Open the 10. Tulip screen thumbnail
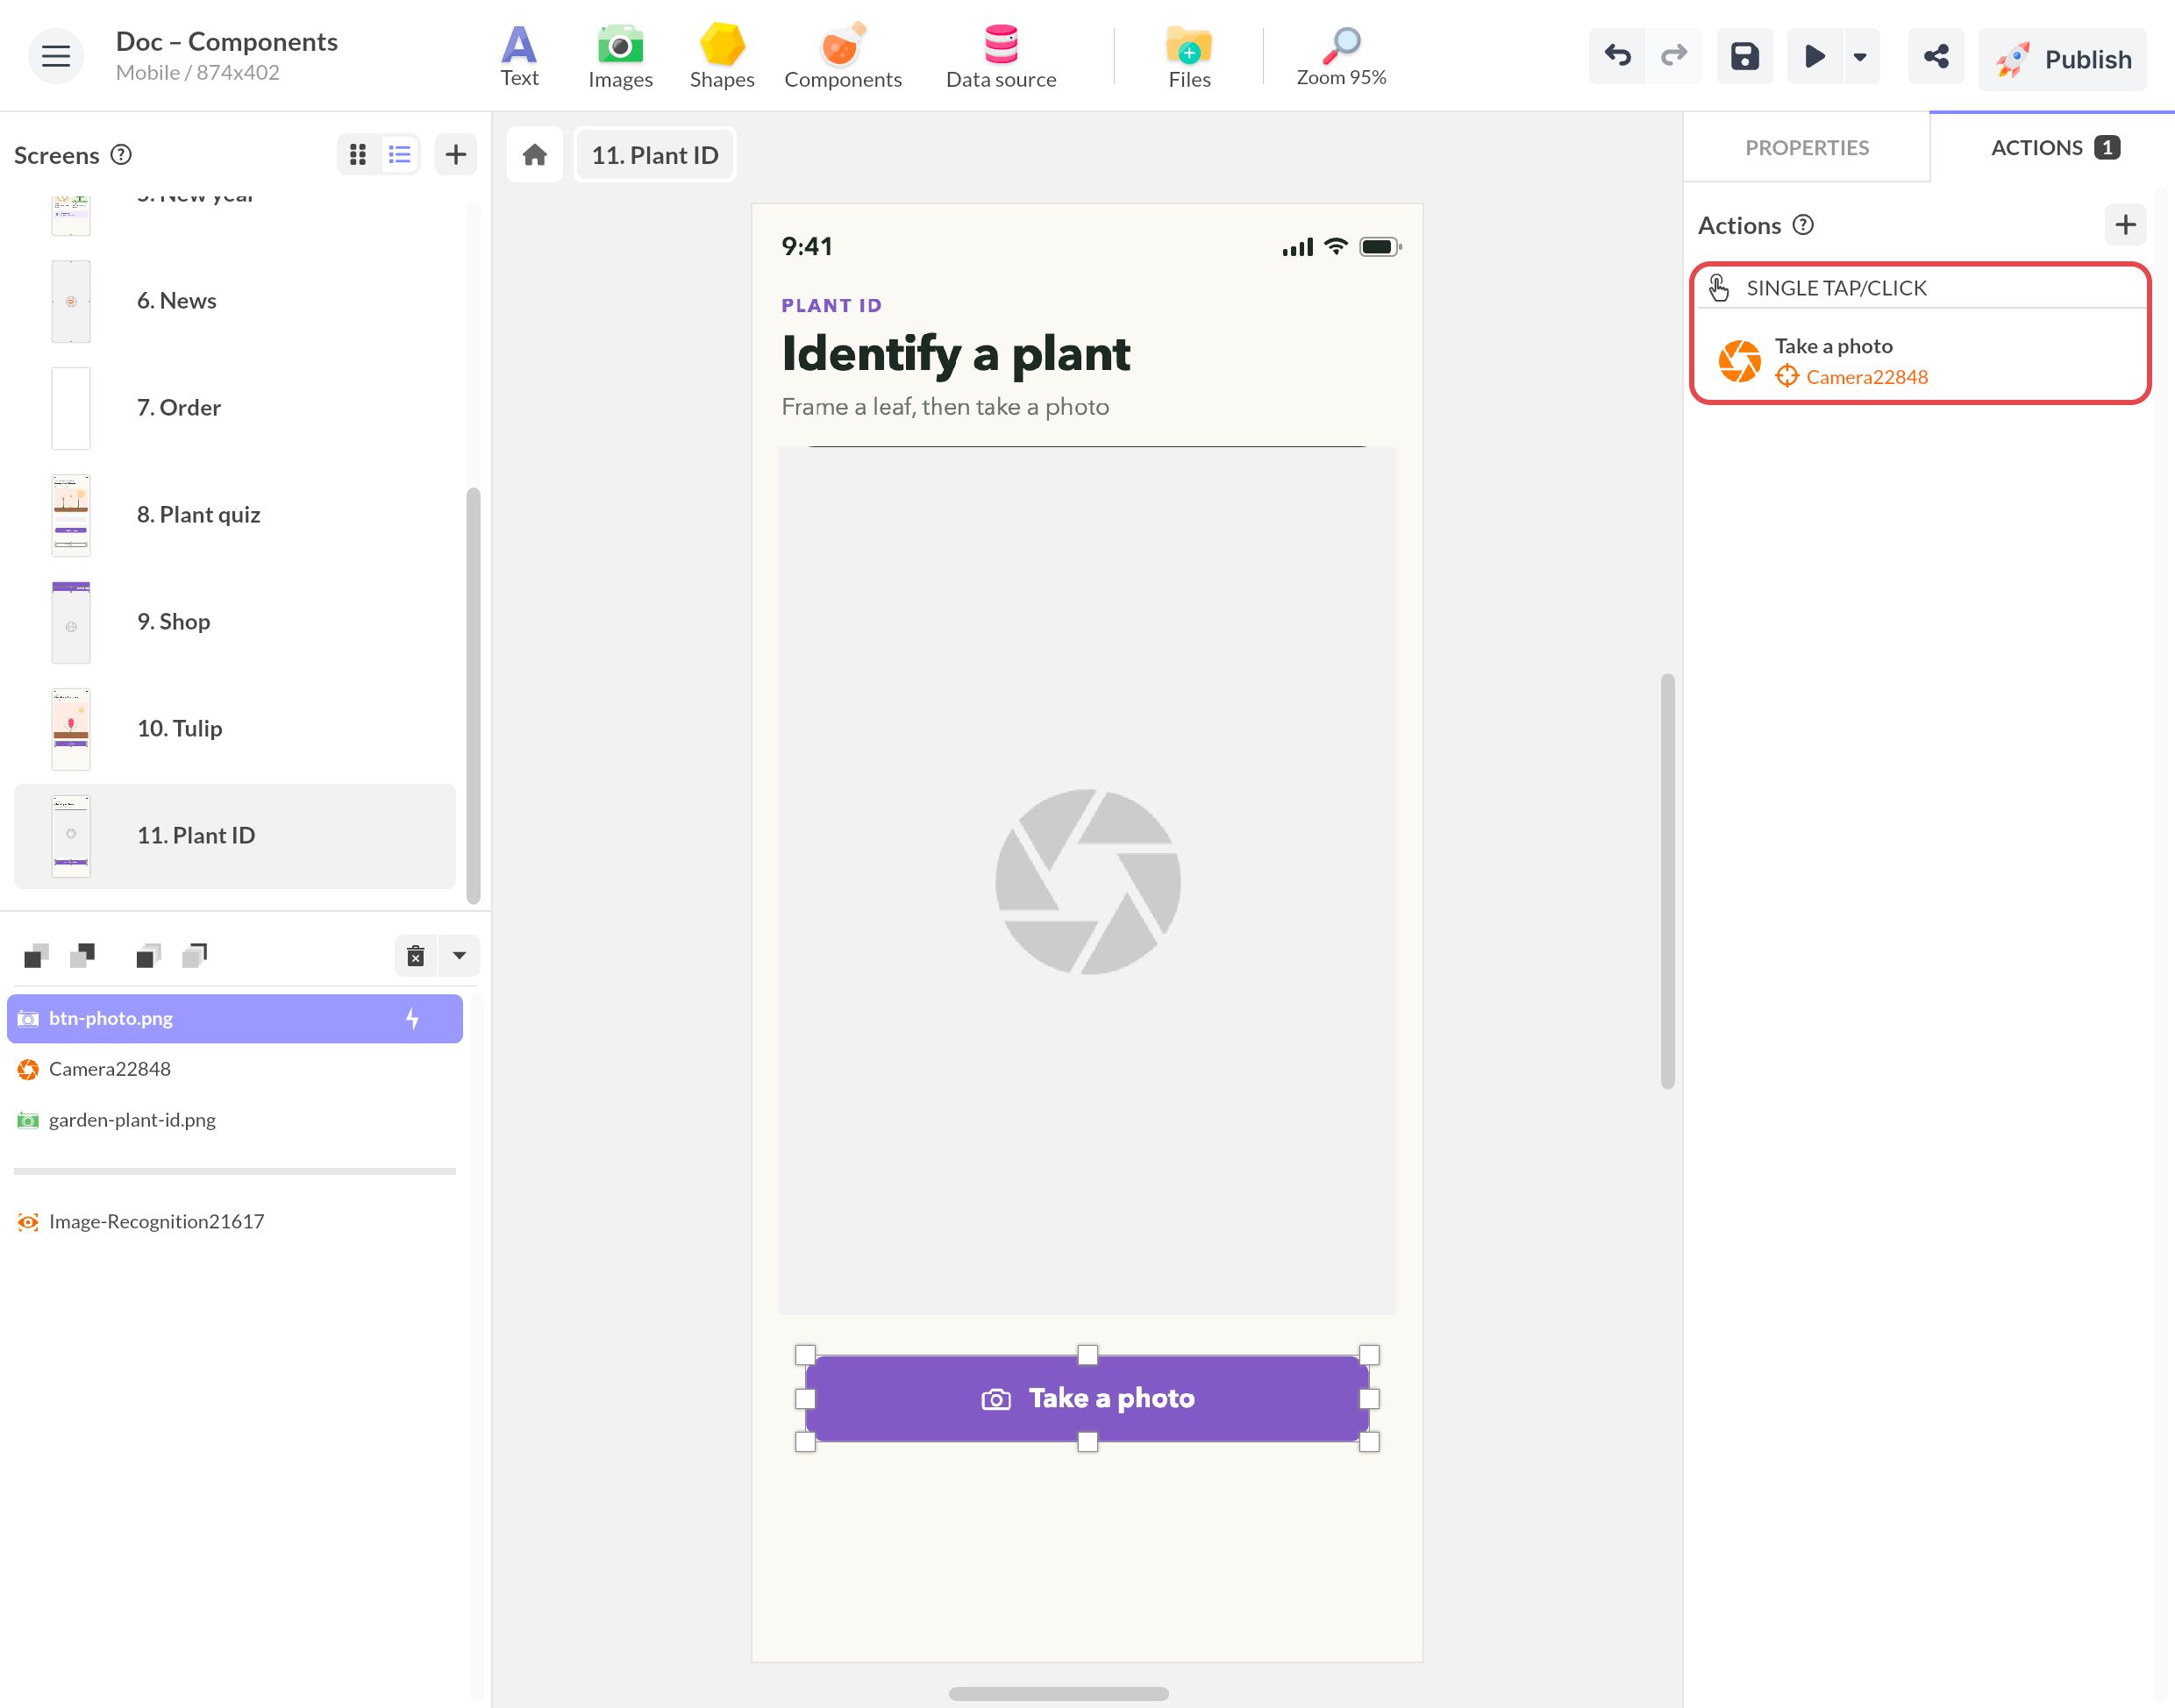This screenshot has width=2175, height=1708. tap(71, 729)
